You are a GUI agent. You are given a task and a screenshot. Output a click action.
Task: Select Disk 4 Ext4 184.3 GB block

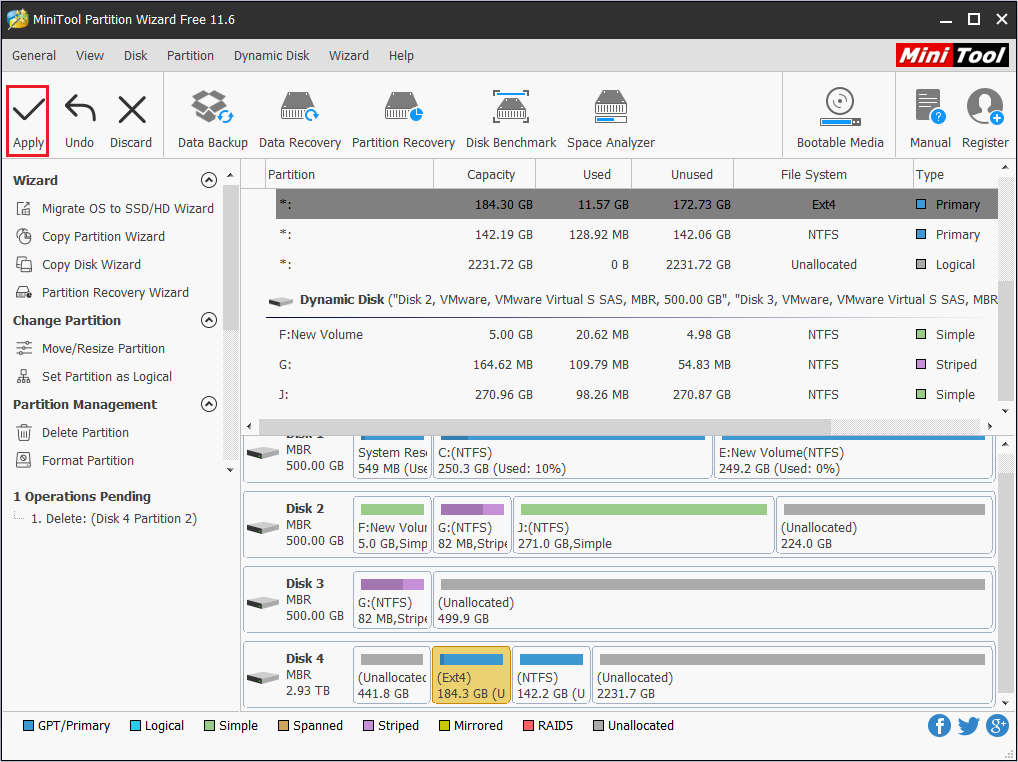[471, 674]
